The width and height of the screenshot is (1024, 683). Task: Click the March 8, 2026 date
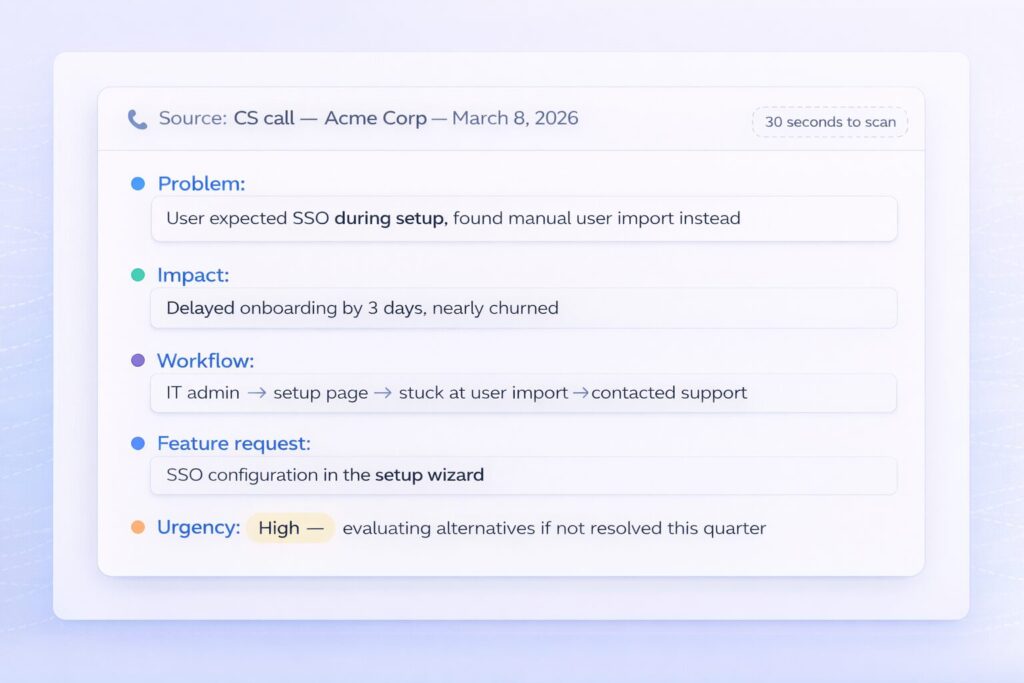pos(514,118)
